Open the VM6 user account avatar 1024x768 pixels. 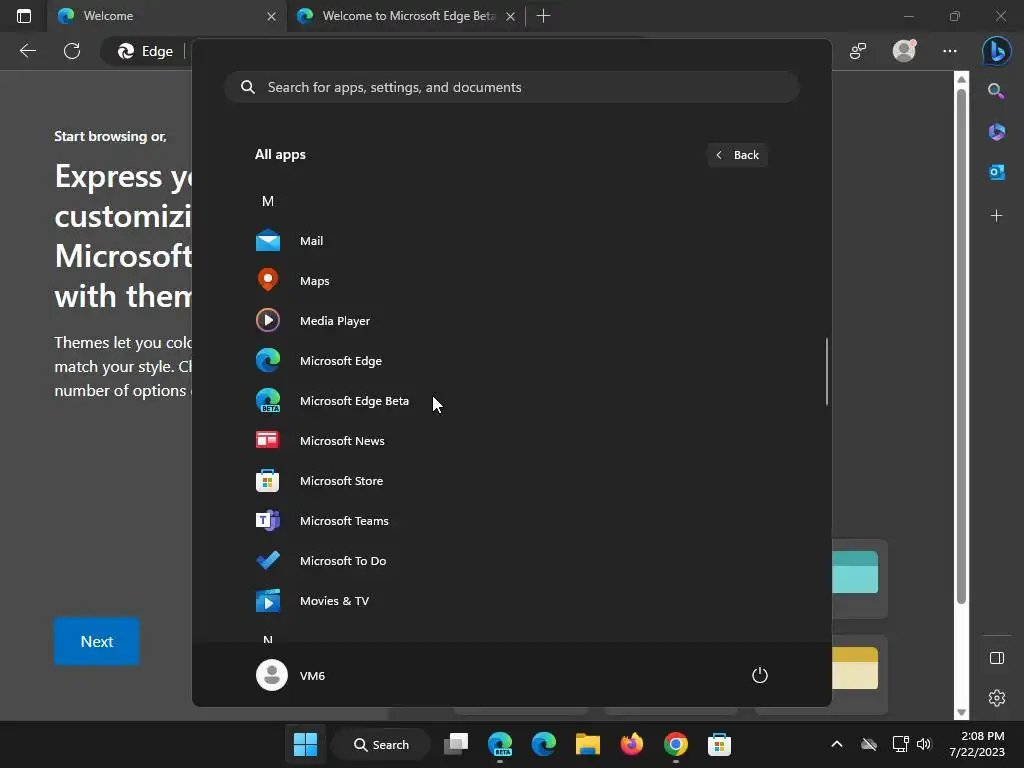272,675
